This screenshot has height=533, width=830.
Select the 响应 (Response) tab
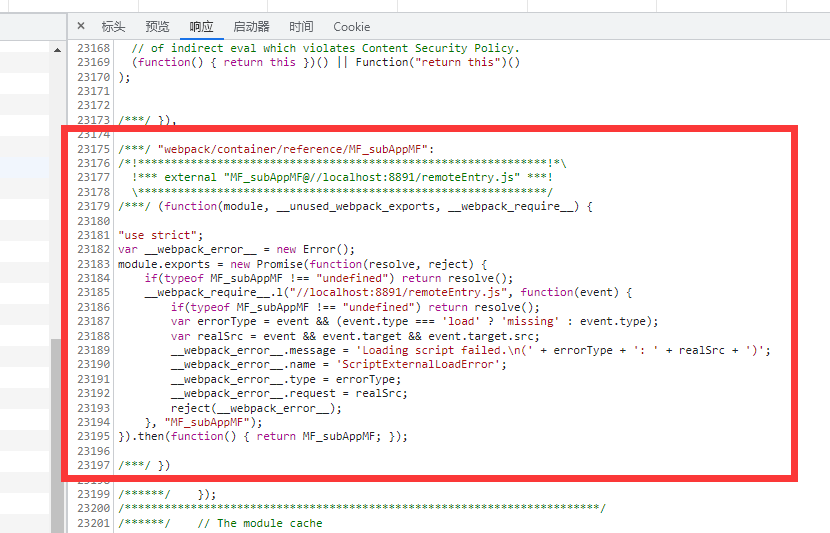click(201, 26)
